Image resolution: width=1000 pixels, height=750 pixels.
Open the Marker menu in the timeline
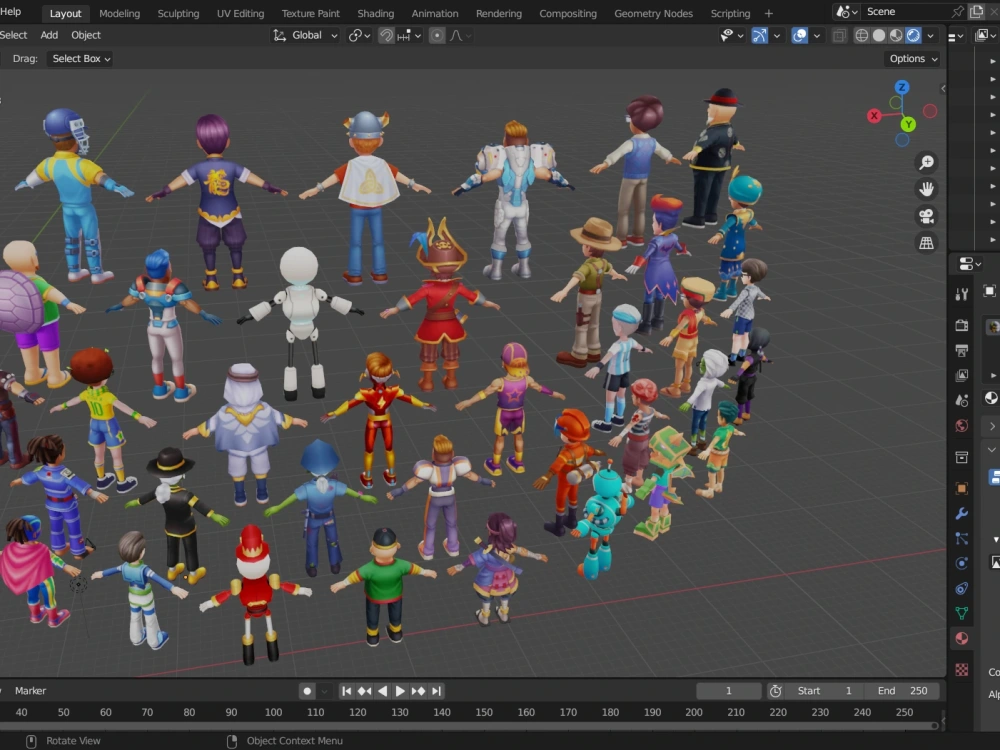tap(30, 690)
